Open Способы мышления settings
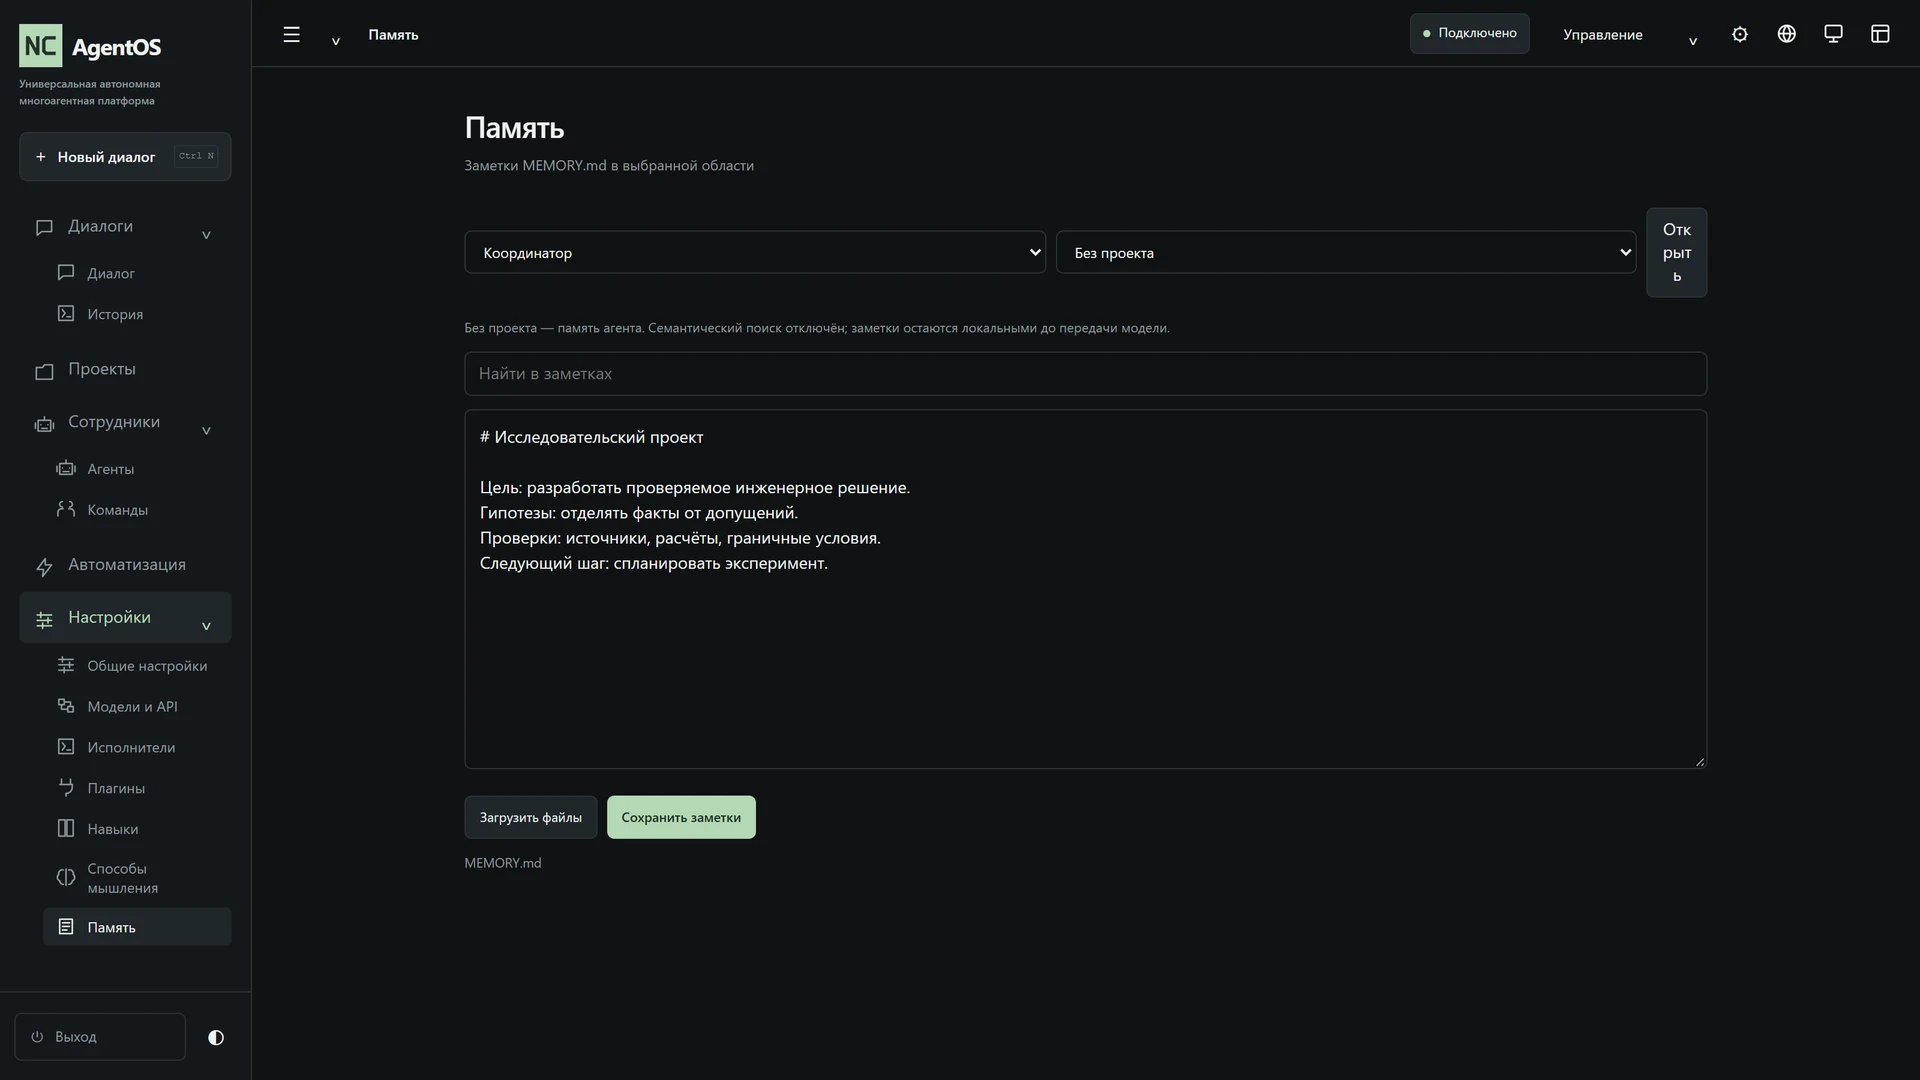This screenshot has width=1920, height=1080. [122, 879]
